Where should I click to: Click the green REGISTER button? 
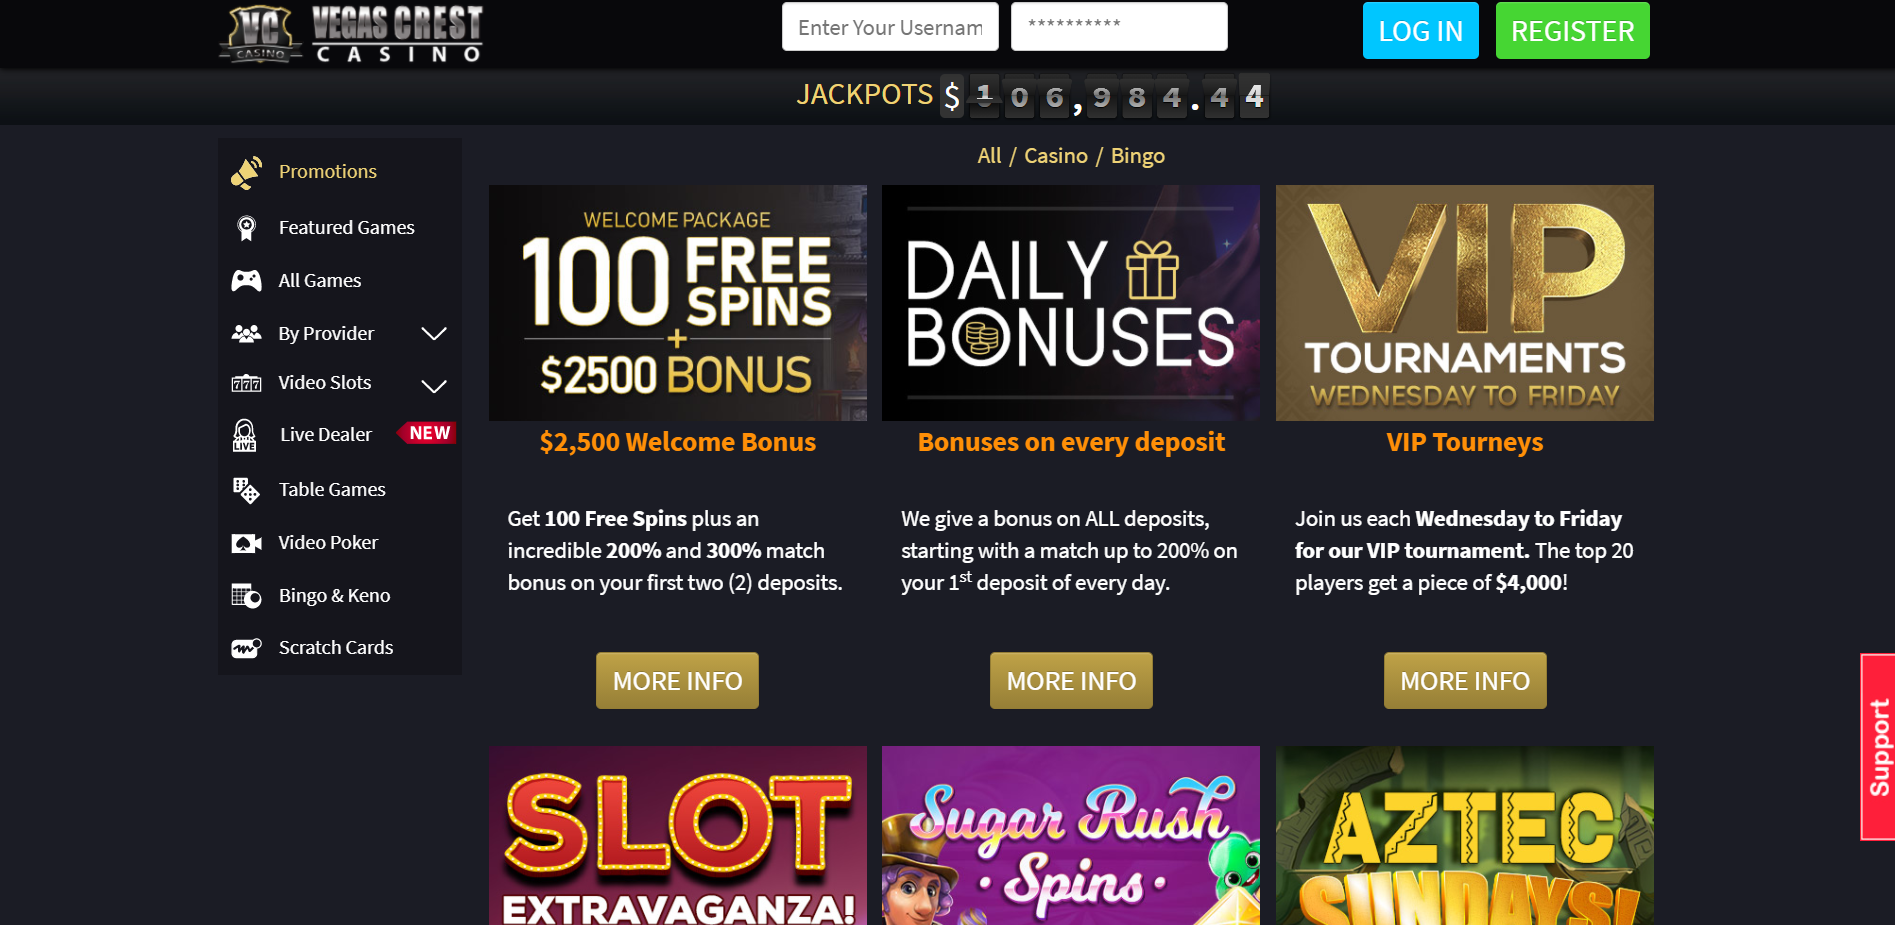coord(1573,31)
